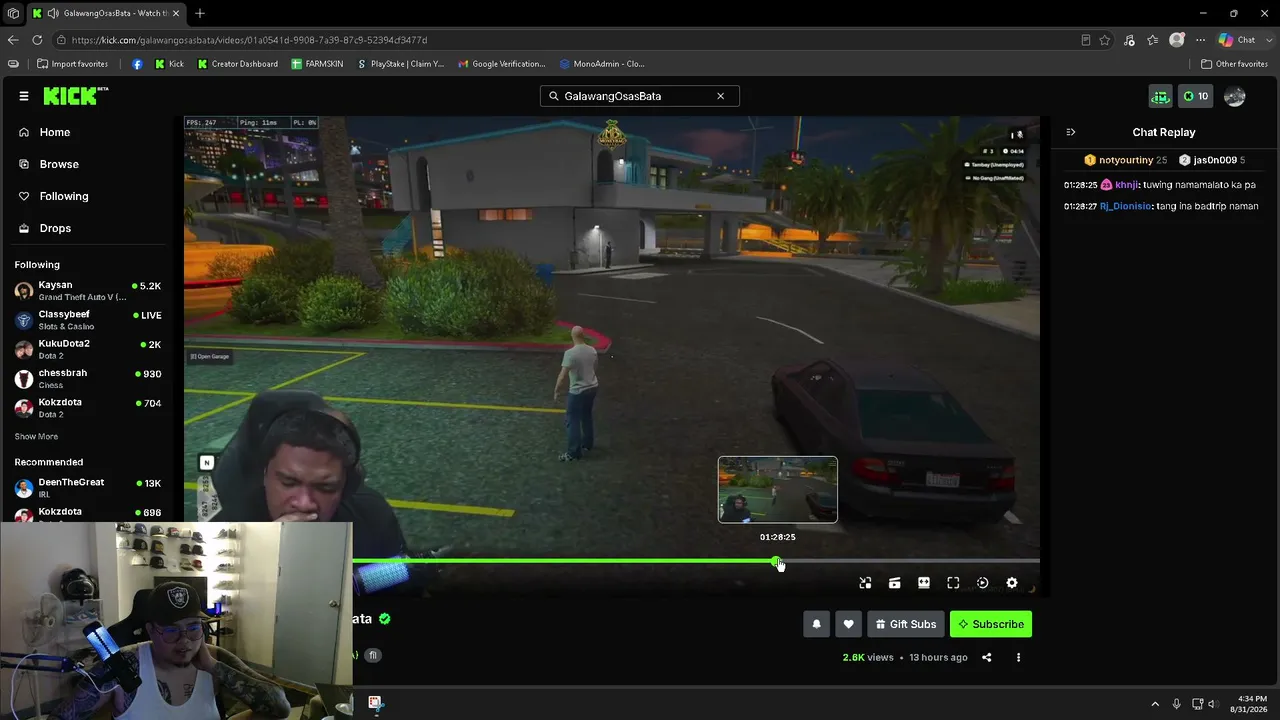
Task: Open the Kicks balance showing 10
Action: pos(1196,96)
